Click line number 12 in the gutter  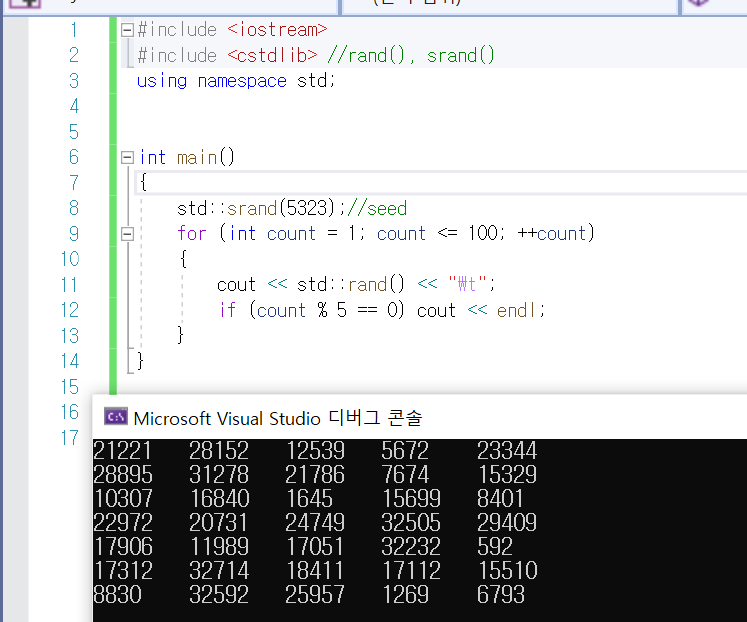coord(70,310)
